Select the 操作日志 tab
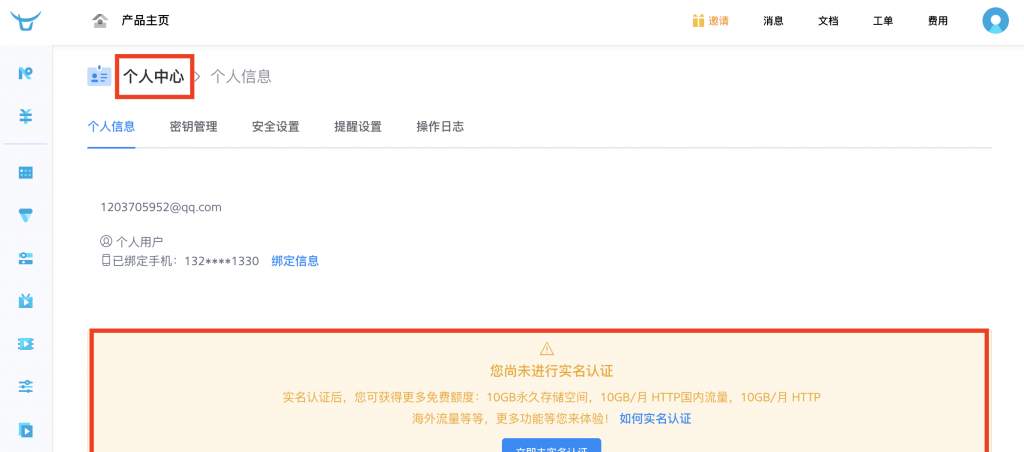The height and width of the screenshot is (452, 1024). [x=440, y=127]
